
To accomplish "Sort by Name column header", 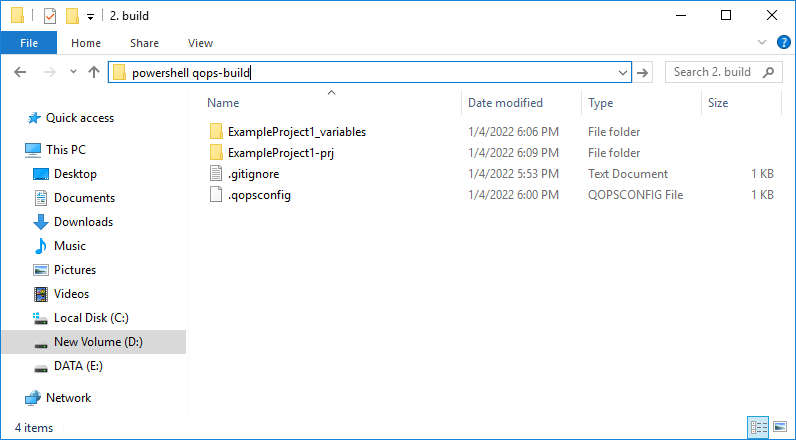I will tap(223, 103).
